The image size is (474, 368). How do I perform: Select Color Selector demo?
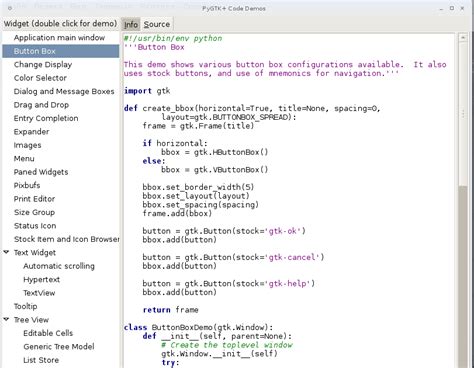pyautogui.click(x=61, y=78)
